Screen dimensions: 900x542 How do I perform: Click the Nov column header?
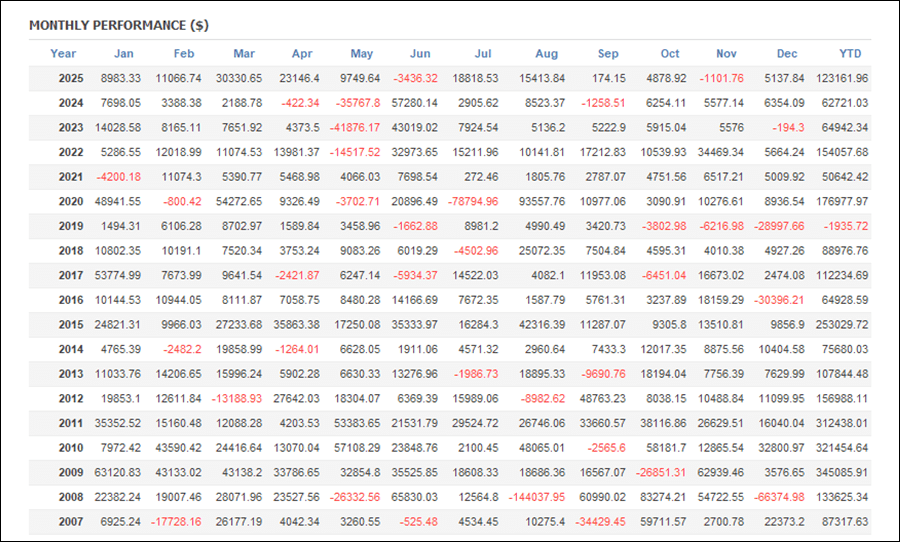pyautogui.click(x=726, y=54)
